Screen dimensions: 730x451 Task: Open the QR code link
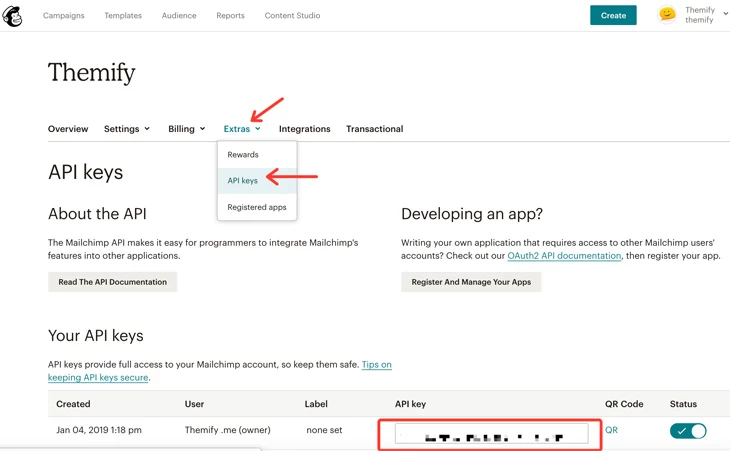pos(611,430)
